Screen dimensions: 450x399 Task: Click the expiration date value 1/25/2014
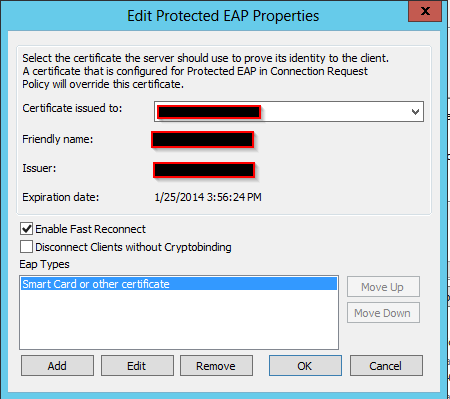(179, 197)
